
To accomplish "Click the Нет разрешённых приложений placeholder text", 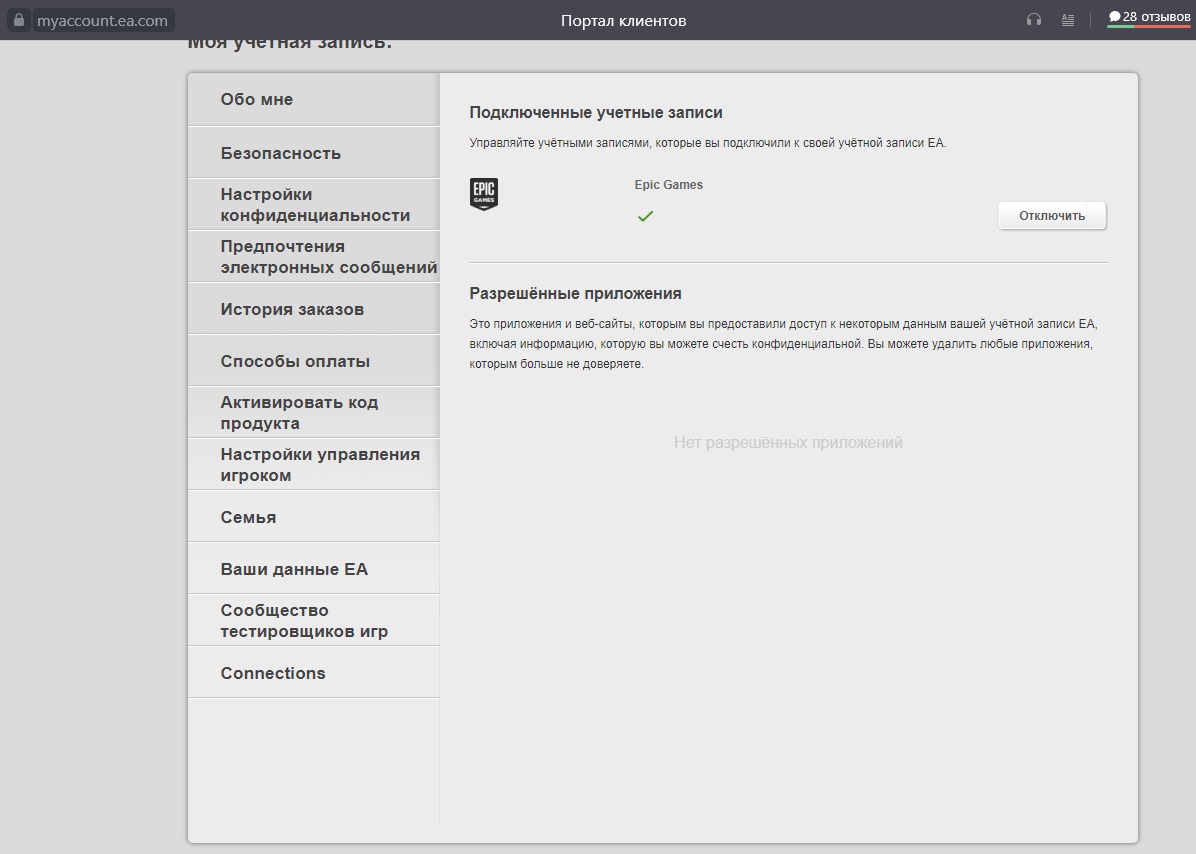I will 788,442.
